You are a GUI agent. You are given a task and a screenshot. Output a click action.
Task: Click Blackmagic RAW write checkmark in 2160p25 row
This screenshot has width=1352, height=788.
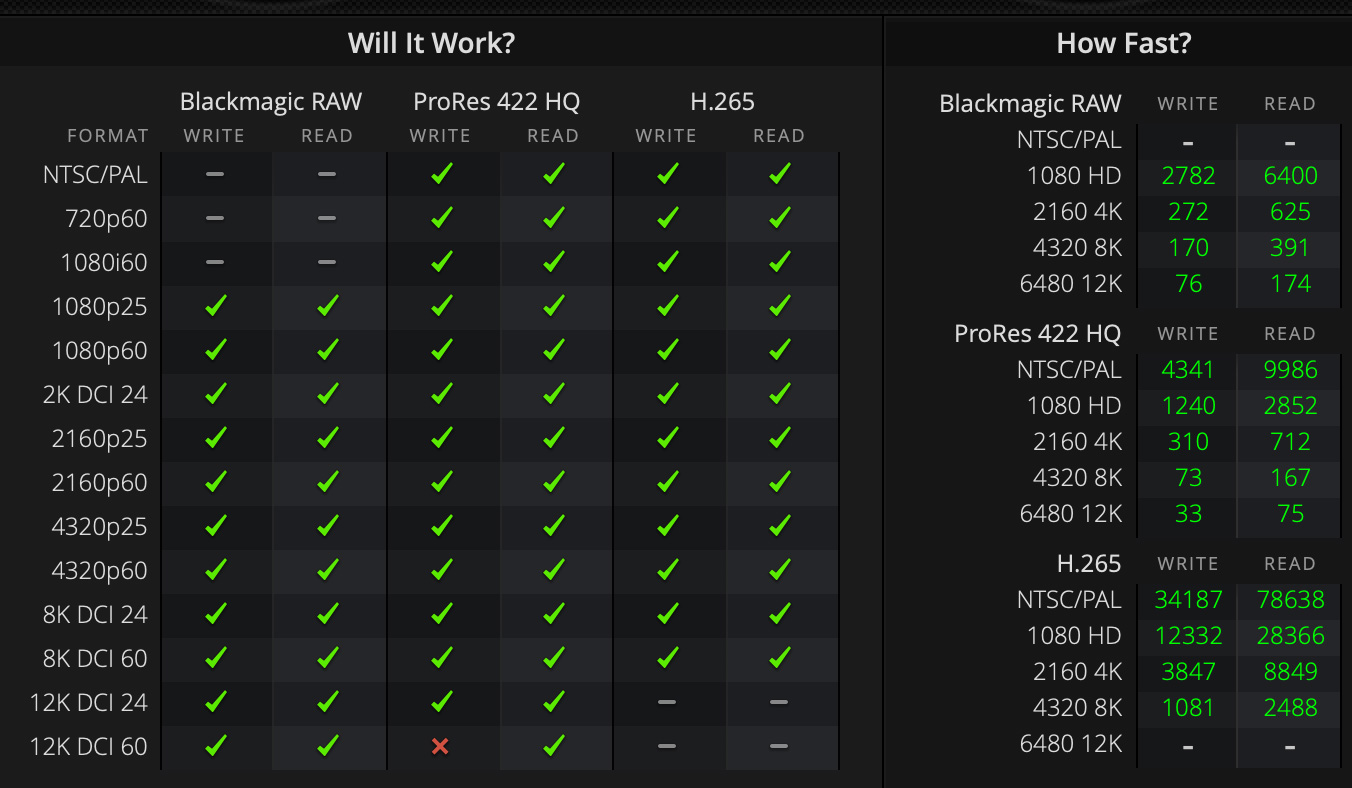(215, 438)
